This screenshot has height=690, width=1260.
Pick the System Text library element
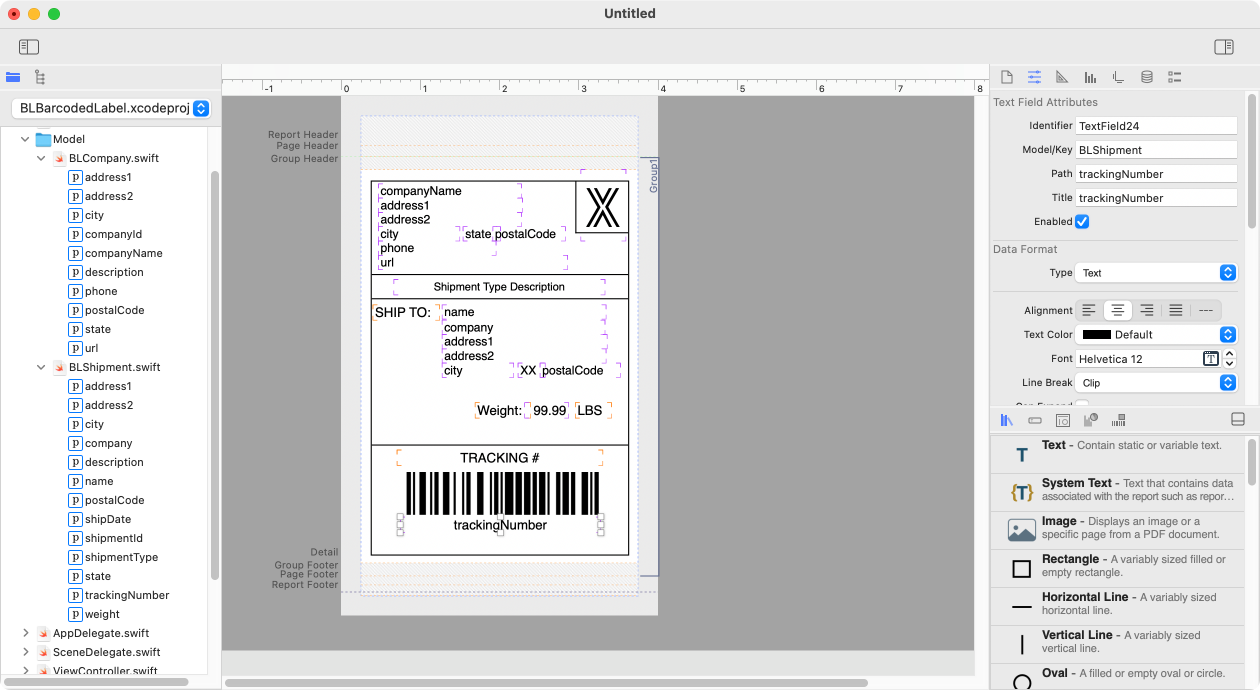(x=1118, y=492)
